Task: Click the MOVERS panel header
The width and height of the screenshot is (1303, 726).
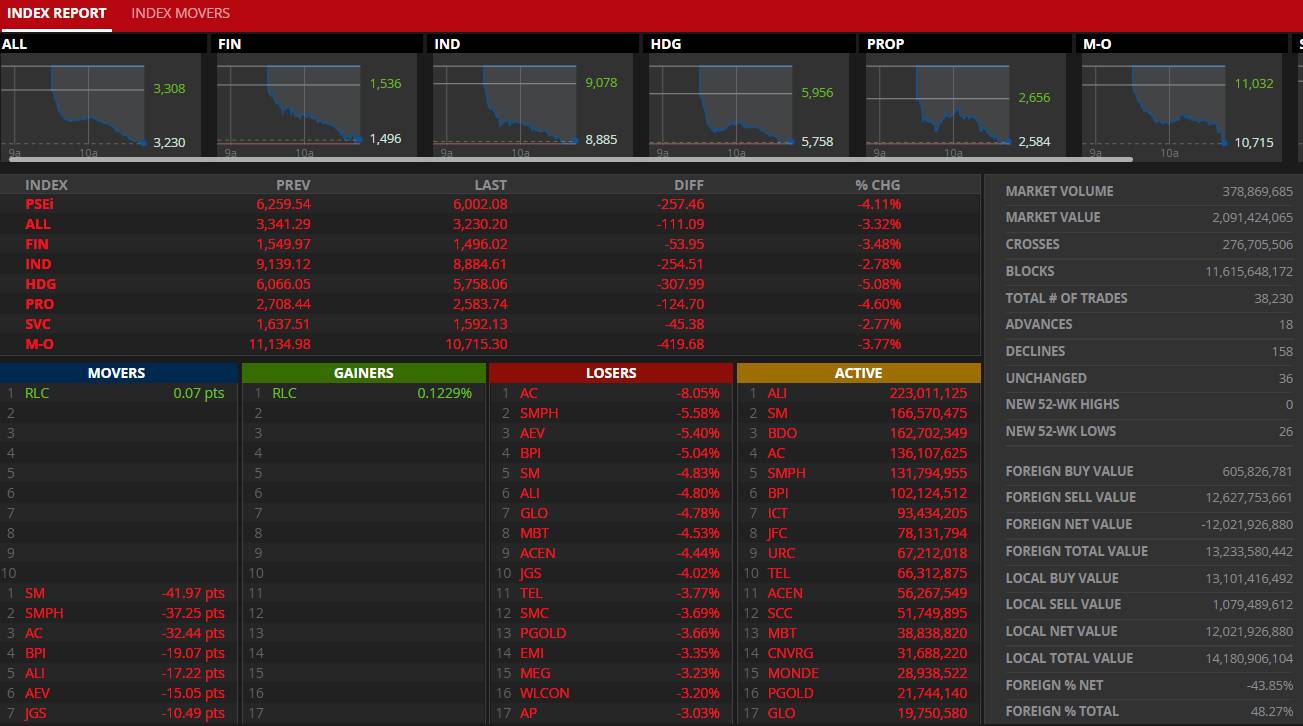Action: (x=116, y=372)
